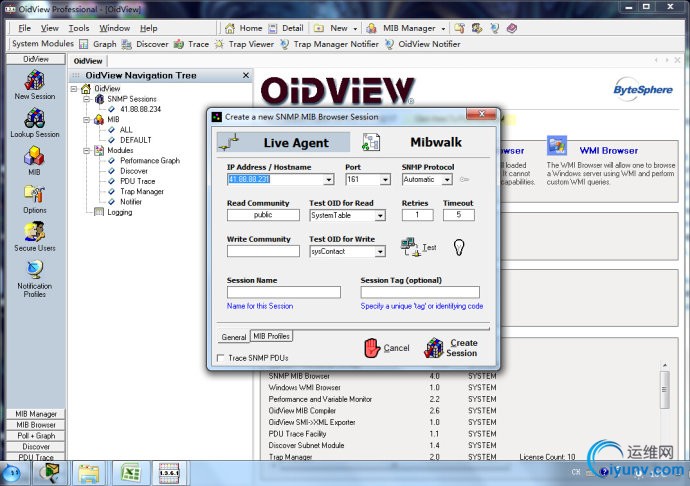
Task: Click the toolbar icon right of MIB Manager
Action: 459,28
